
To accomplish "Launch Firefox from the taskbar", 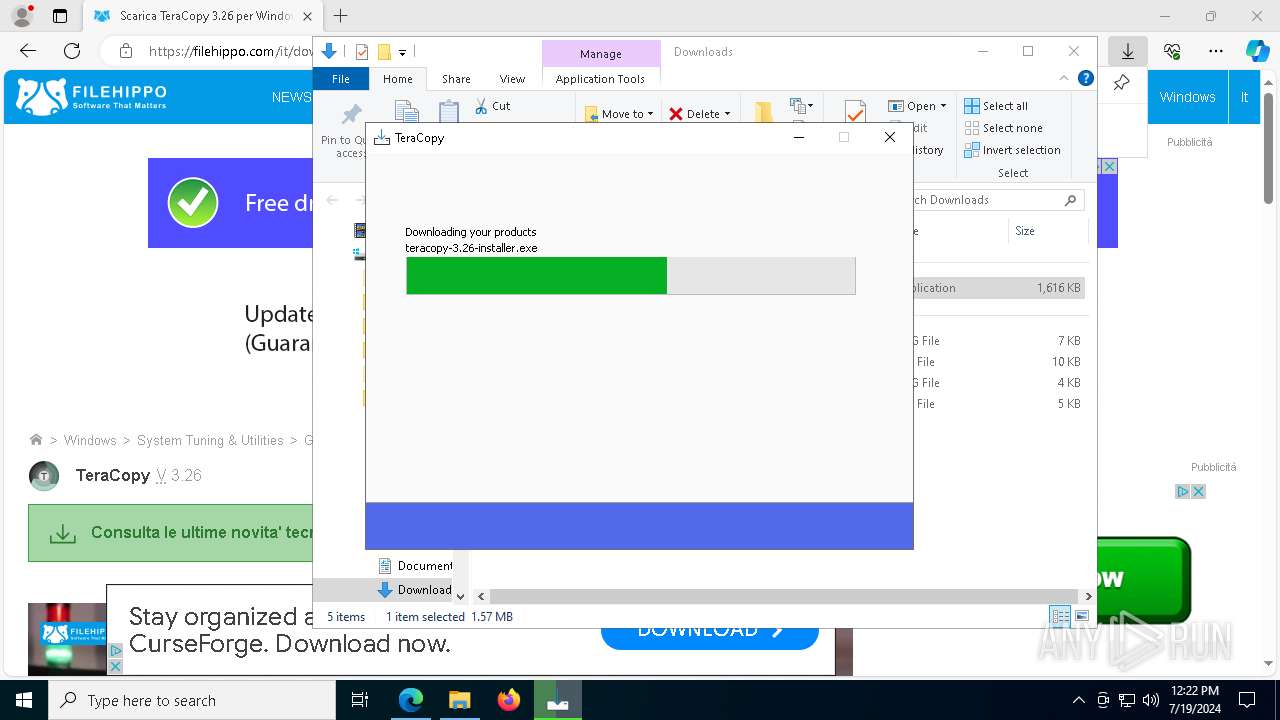I will pyautogui.click(x=509, y=701).
